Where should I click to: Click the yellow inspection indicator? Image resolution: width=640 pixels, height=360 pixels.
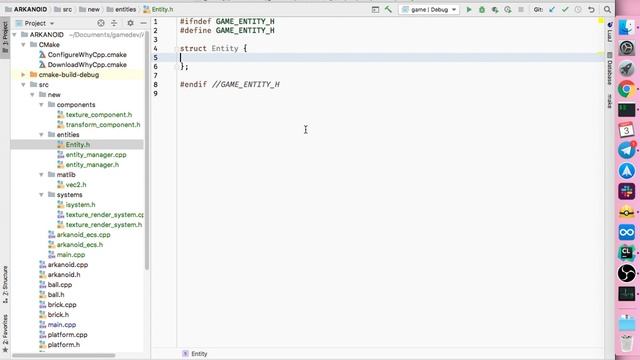coord(601,21)
